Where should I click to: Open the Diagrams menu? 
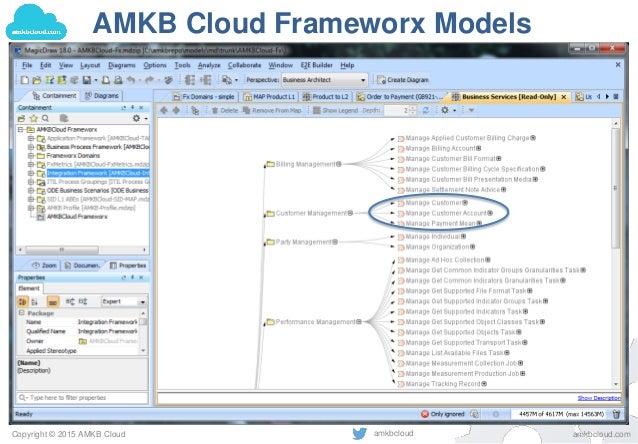tap(122, 65)
